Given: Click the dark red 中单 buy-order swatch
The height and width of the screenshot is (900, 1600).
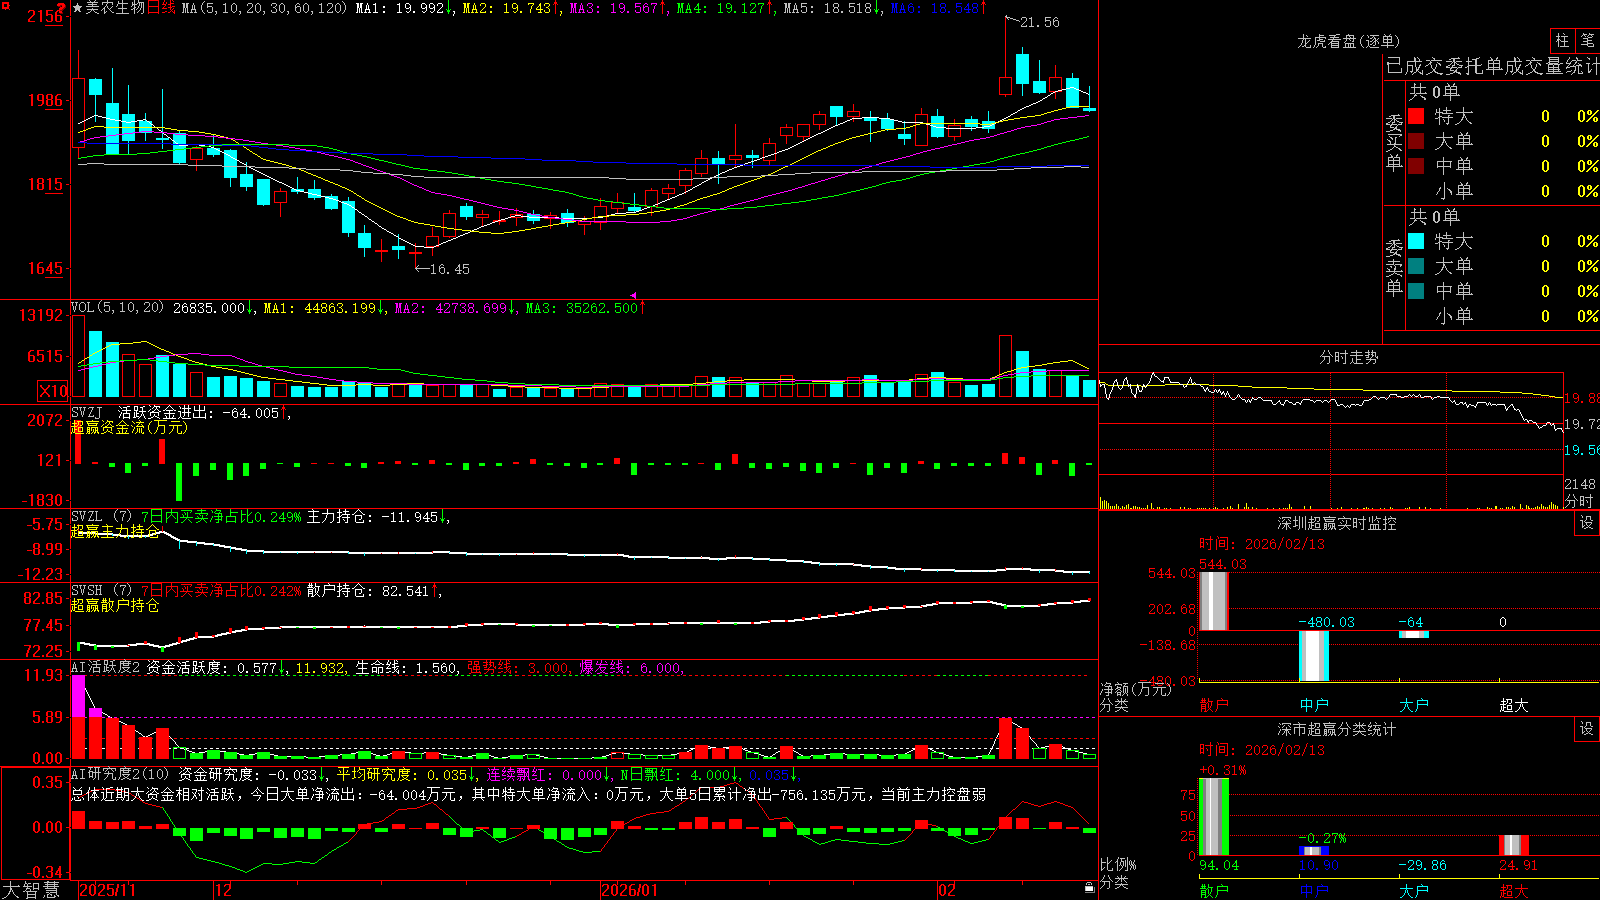Looking at the screenshot, I should (x=1416, y=166).
